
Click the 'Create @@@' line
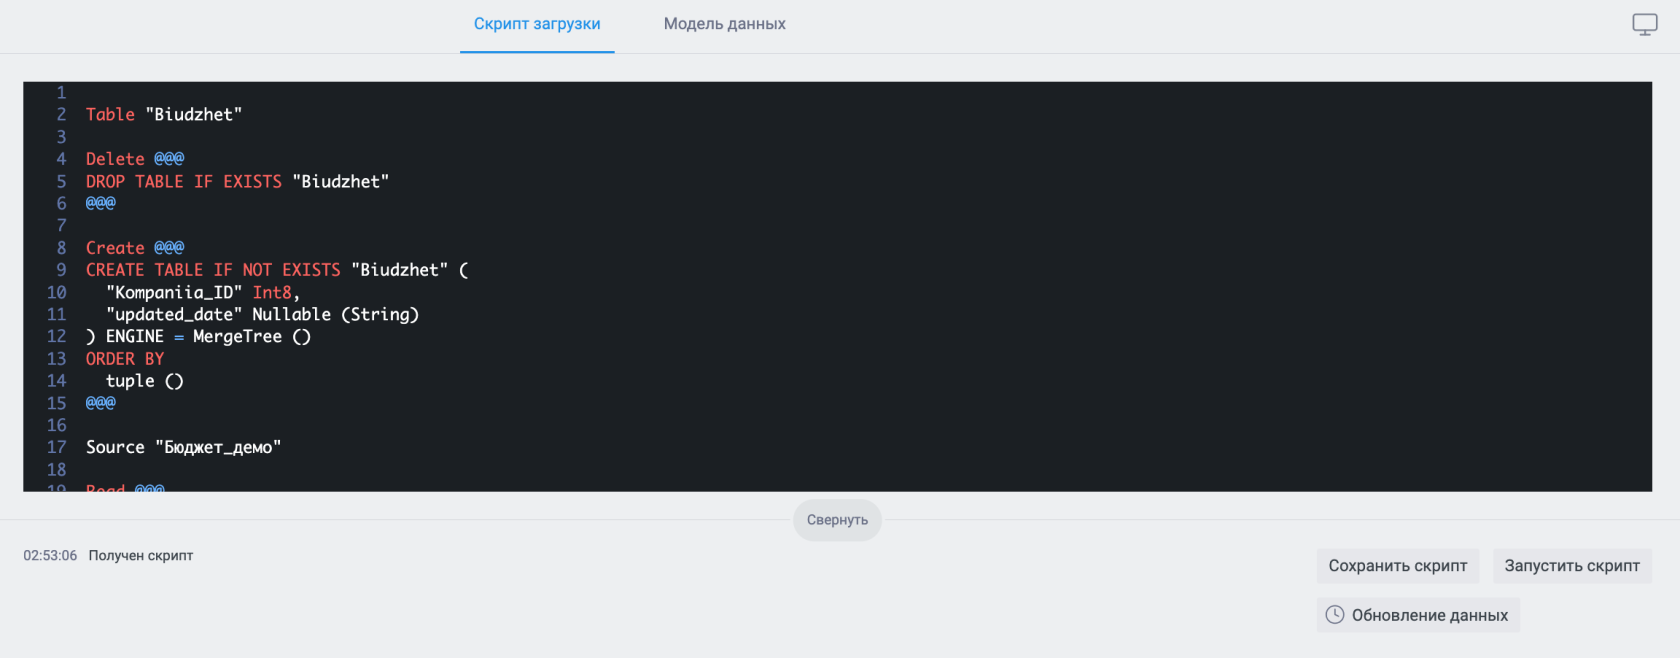click(x=135, y=248)
